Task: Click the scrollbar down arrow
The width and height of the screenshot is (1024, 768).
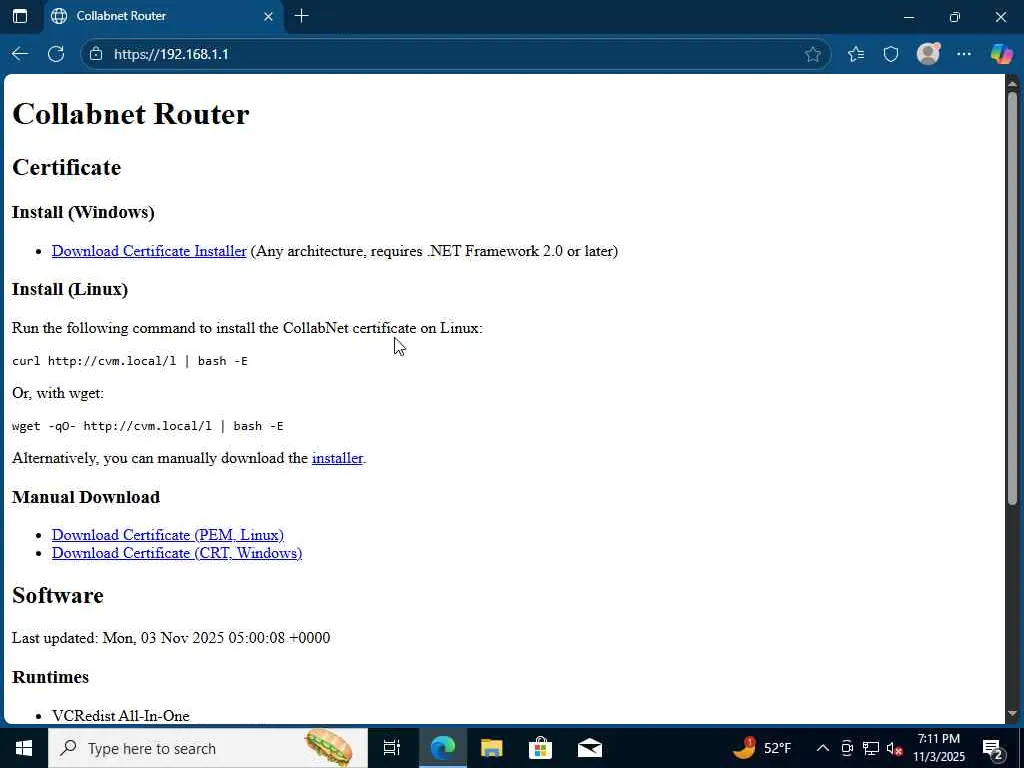Action: coord(1012,714)
